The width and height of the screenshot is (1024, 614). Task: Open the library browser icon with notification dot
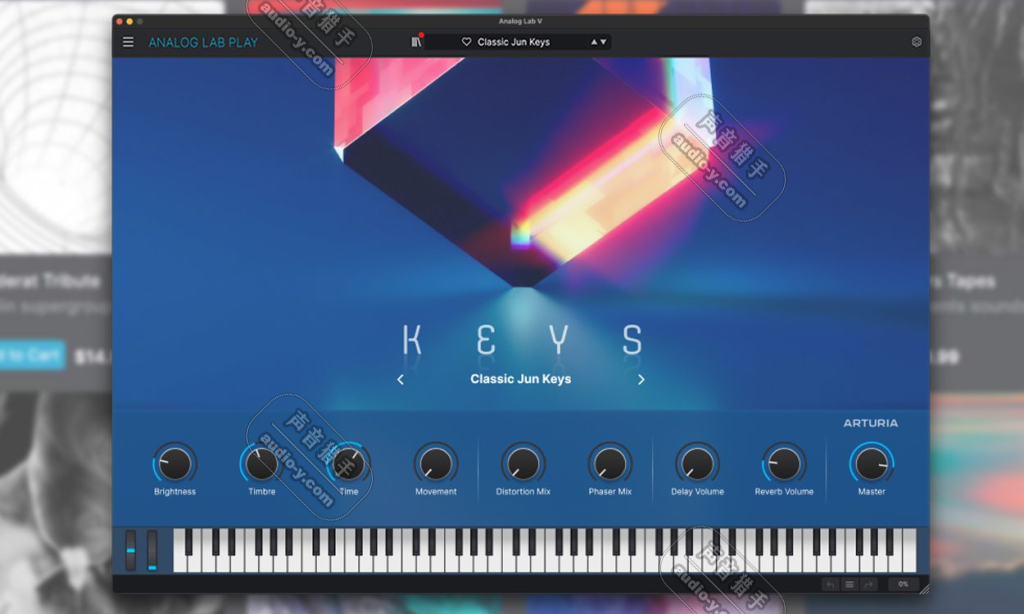tap(415, 41)
